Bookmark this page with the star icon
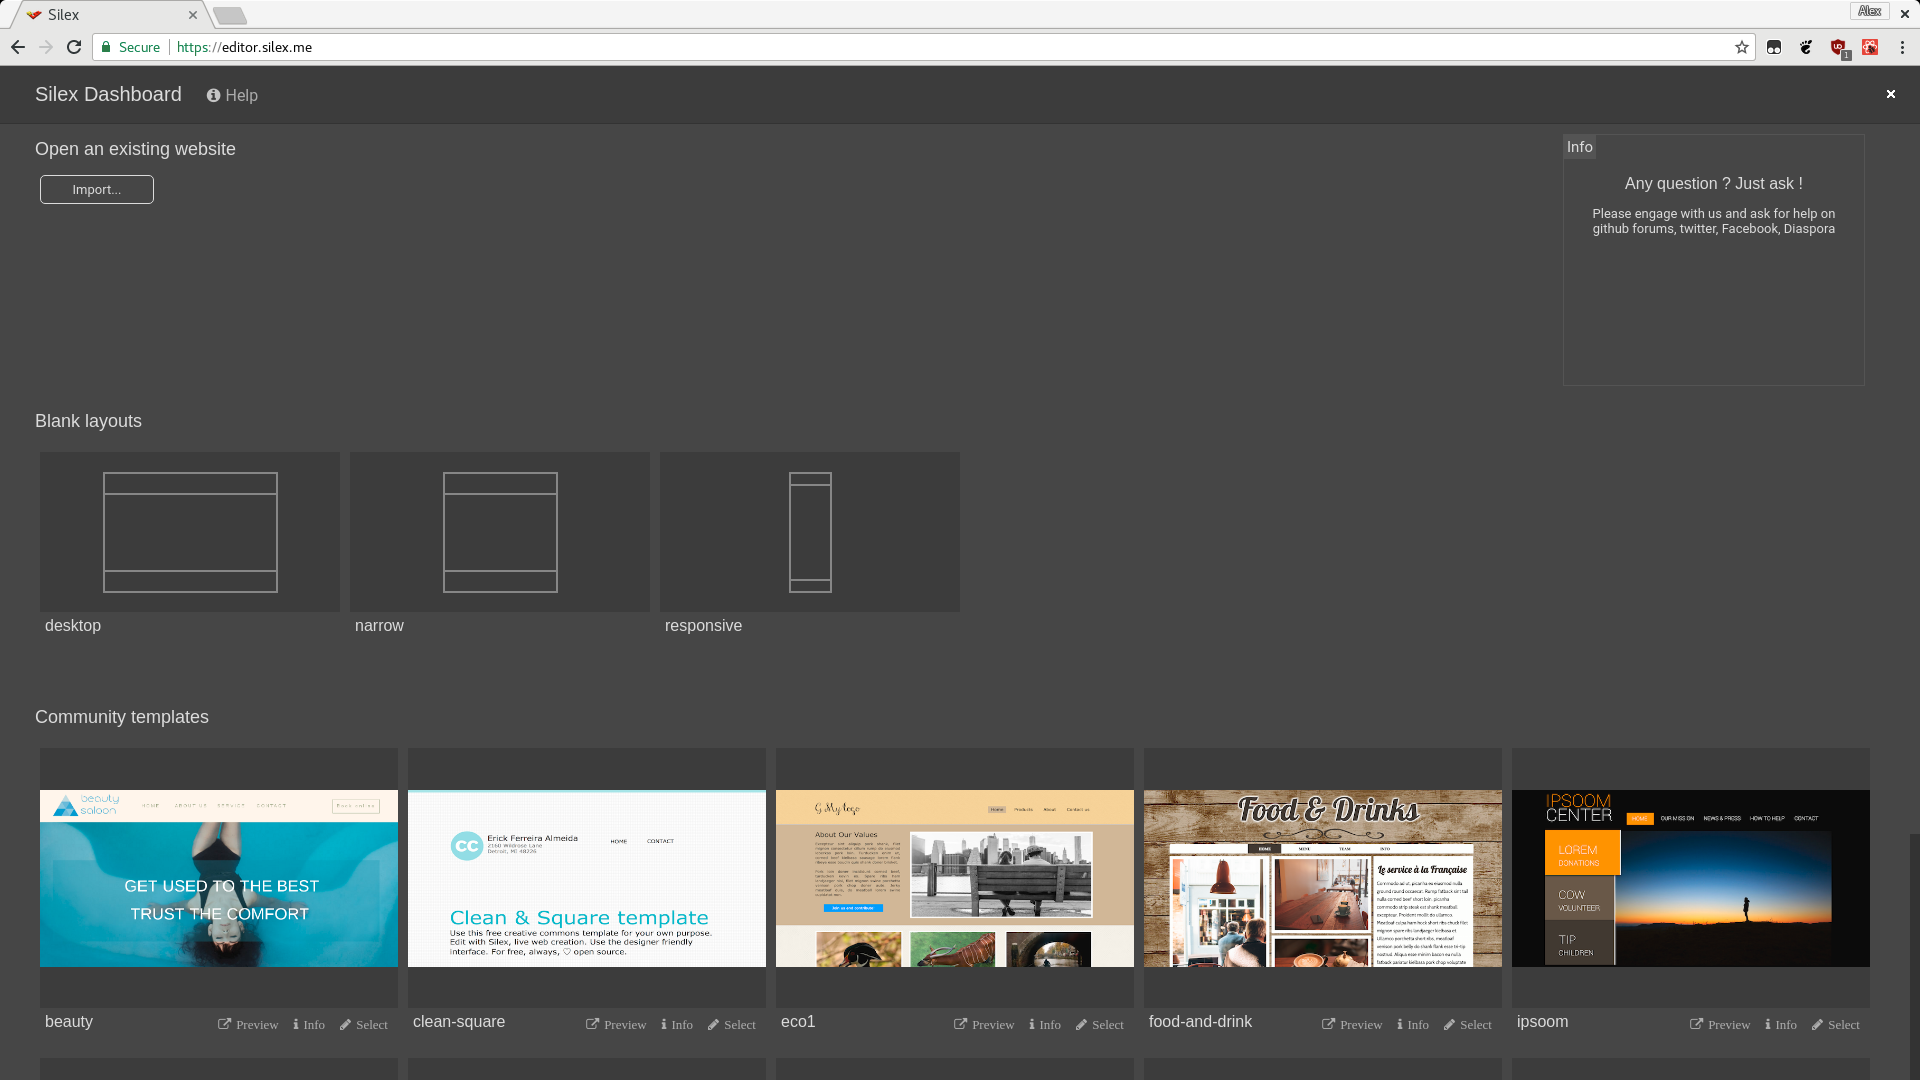 pyautogui.click(x=1742, y=47)
